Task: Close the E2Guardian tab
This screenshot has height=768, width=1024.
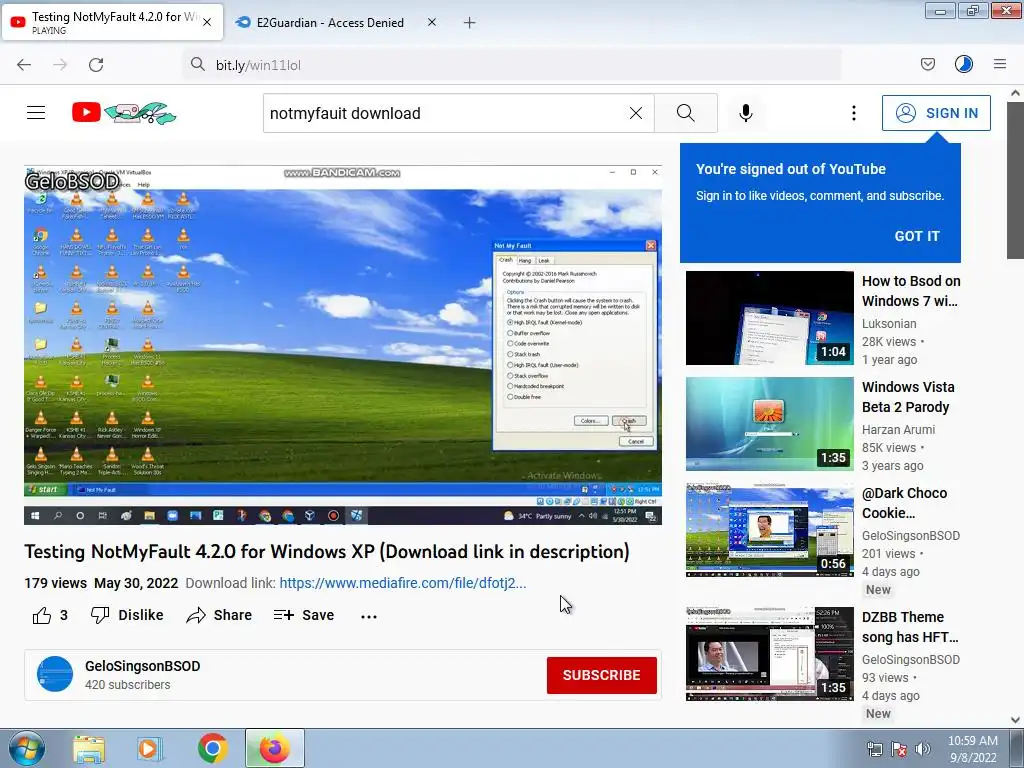Action: [432, 22]
